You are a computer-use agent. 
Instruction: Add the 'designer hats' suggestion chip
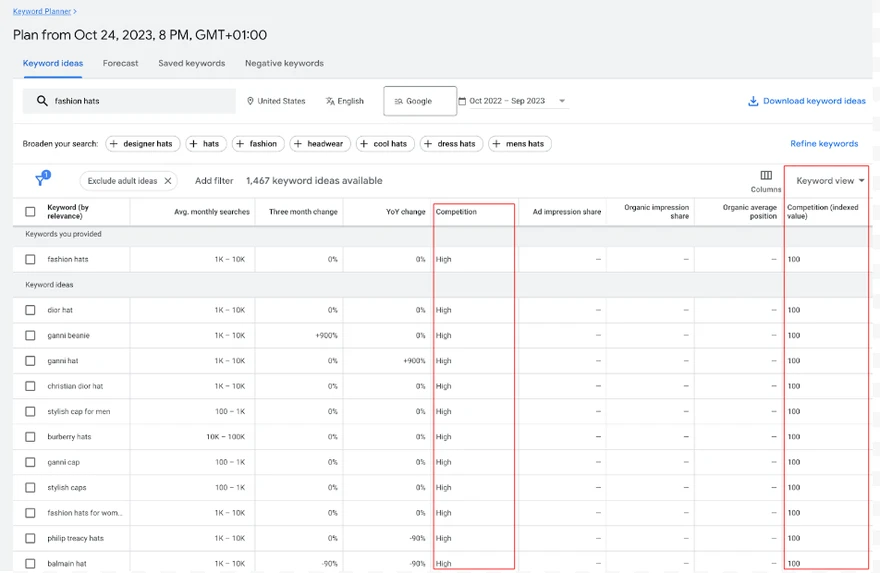[x=140, y=144]
